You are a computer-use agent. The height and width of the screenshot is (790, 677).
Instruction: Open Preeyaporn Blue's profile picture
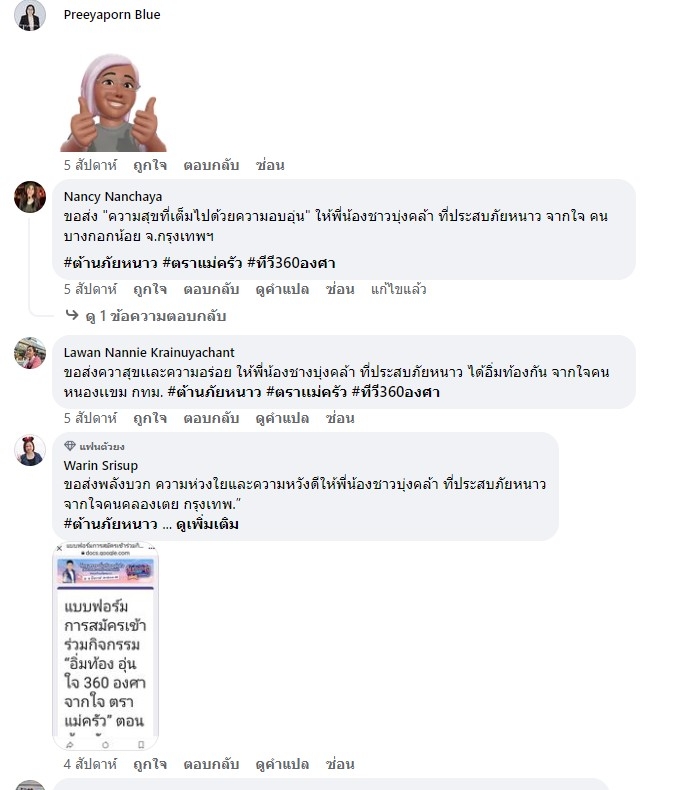pyautogui.click(x=30, y=15)
